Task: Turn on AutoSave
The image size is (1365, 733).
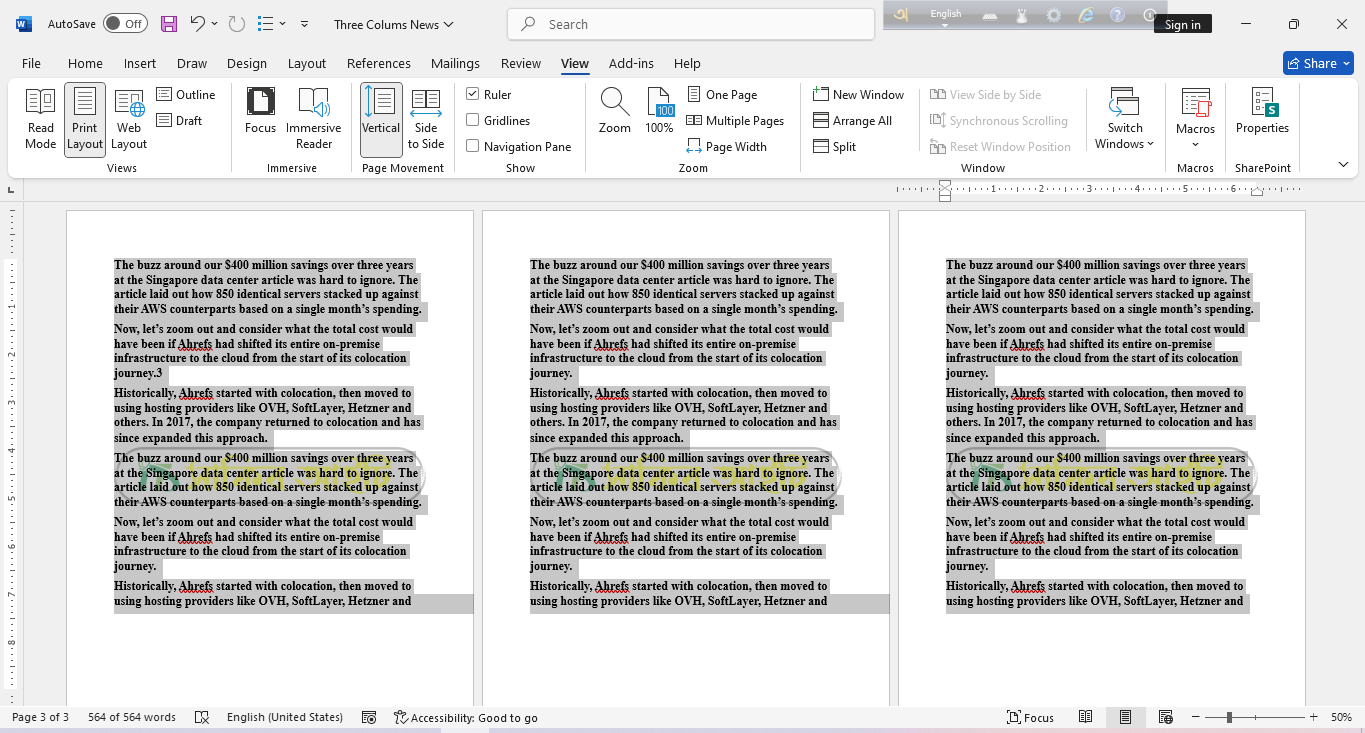Action: 125,23
